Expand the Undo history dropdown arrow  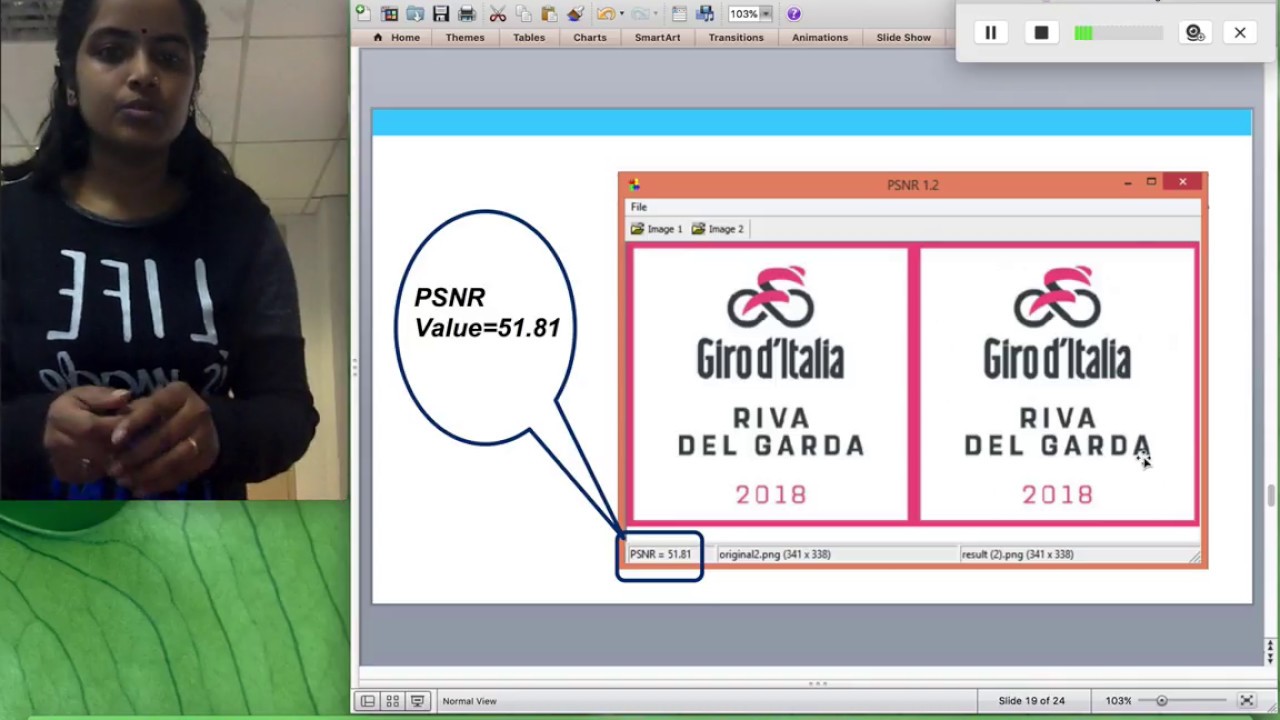click(621, 14)
